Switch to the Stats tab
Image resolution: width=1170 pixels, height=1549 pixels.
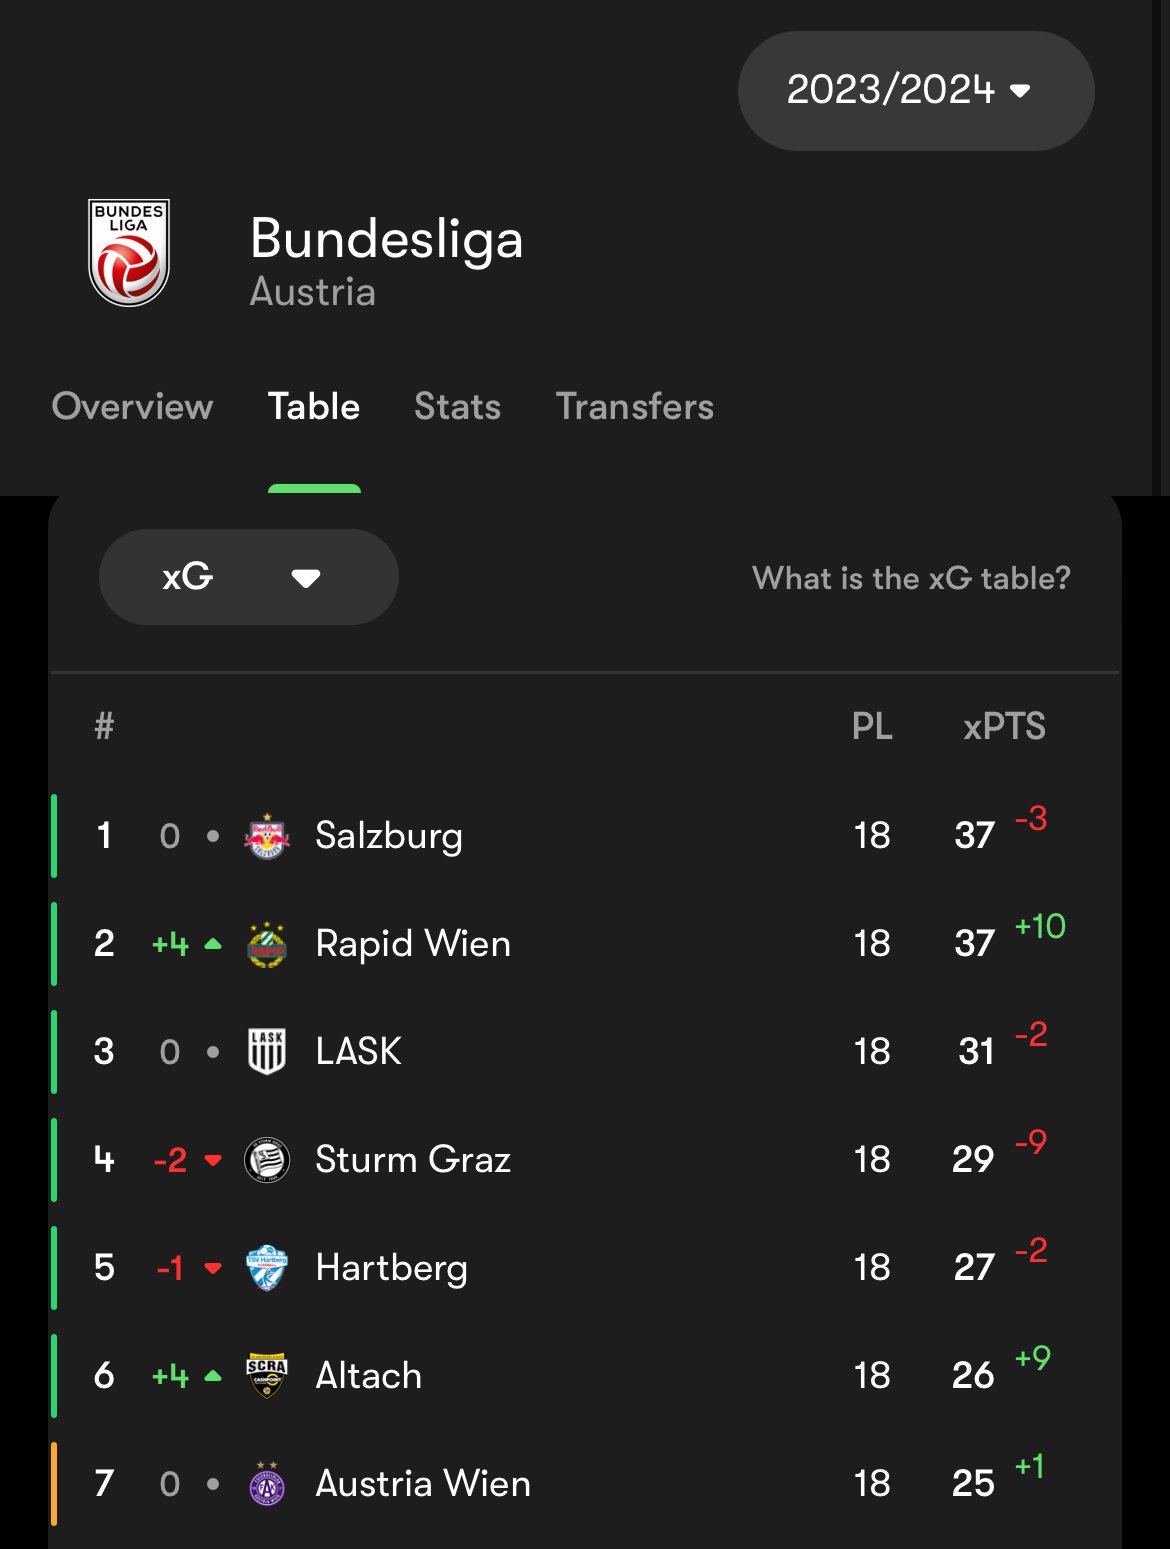coord(457,407)
